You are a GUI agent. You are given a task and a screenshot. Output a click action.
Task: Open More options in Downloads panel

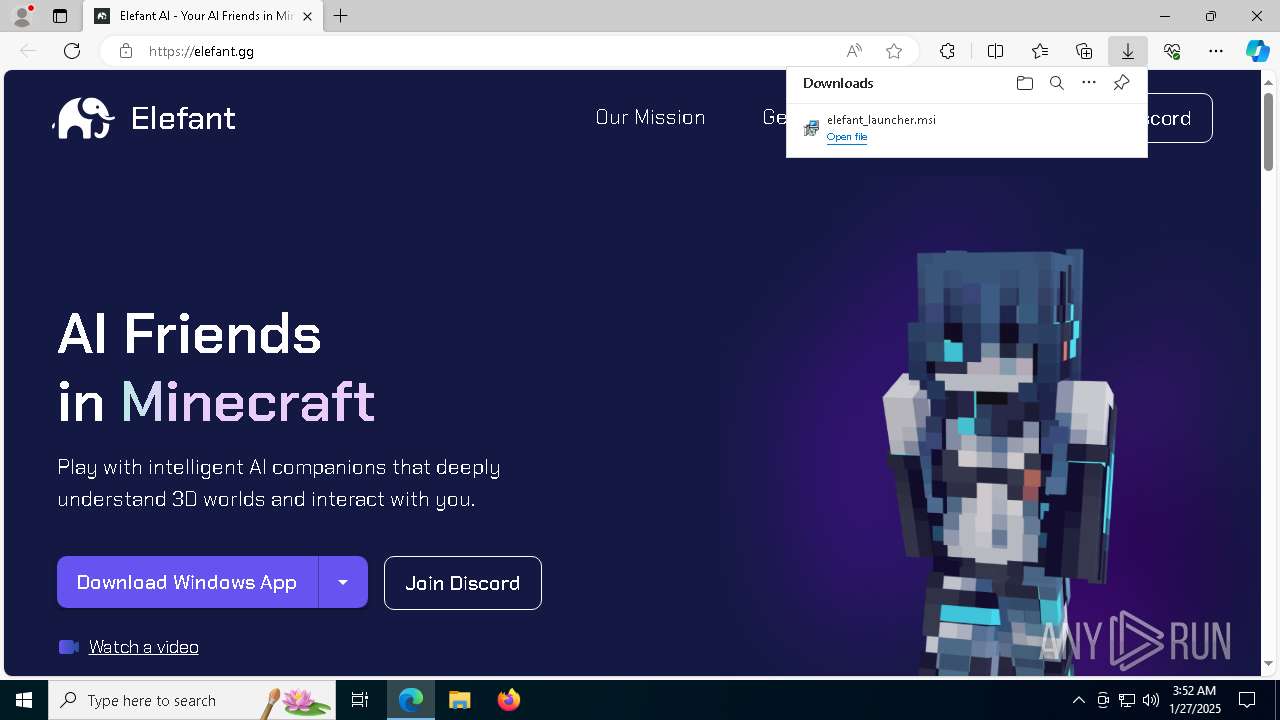pyautogui.click(x=1089, y=83)
